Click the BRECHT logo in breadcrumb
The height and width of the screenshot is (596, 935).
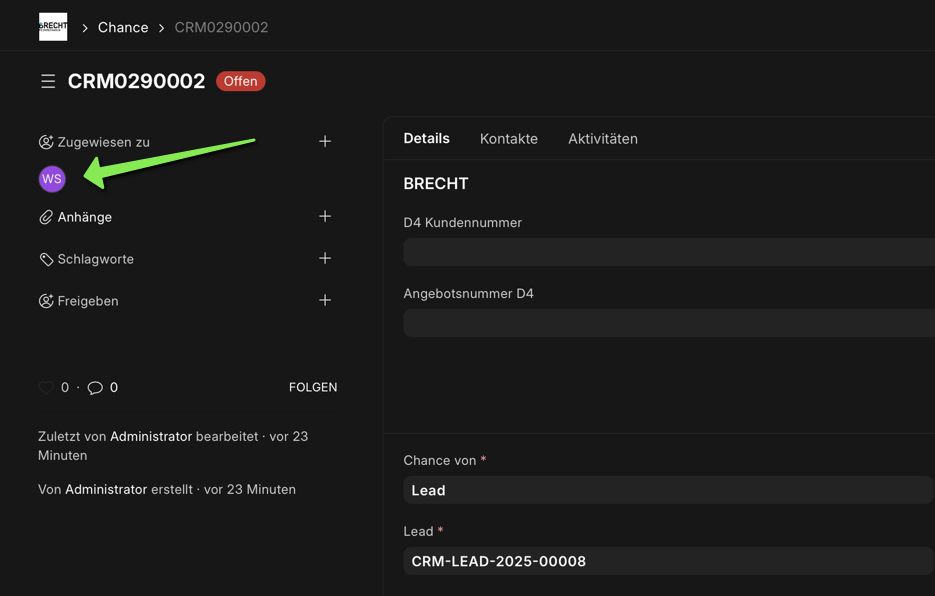tap(53, 27)
